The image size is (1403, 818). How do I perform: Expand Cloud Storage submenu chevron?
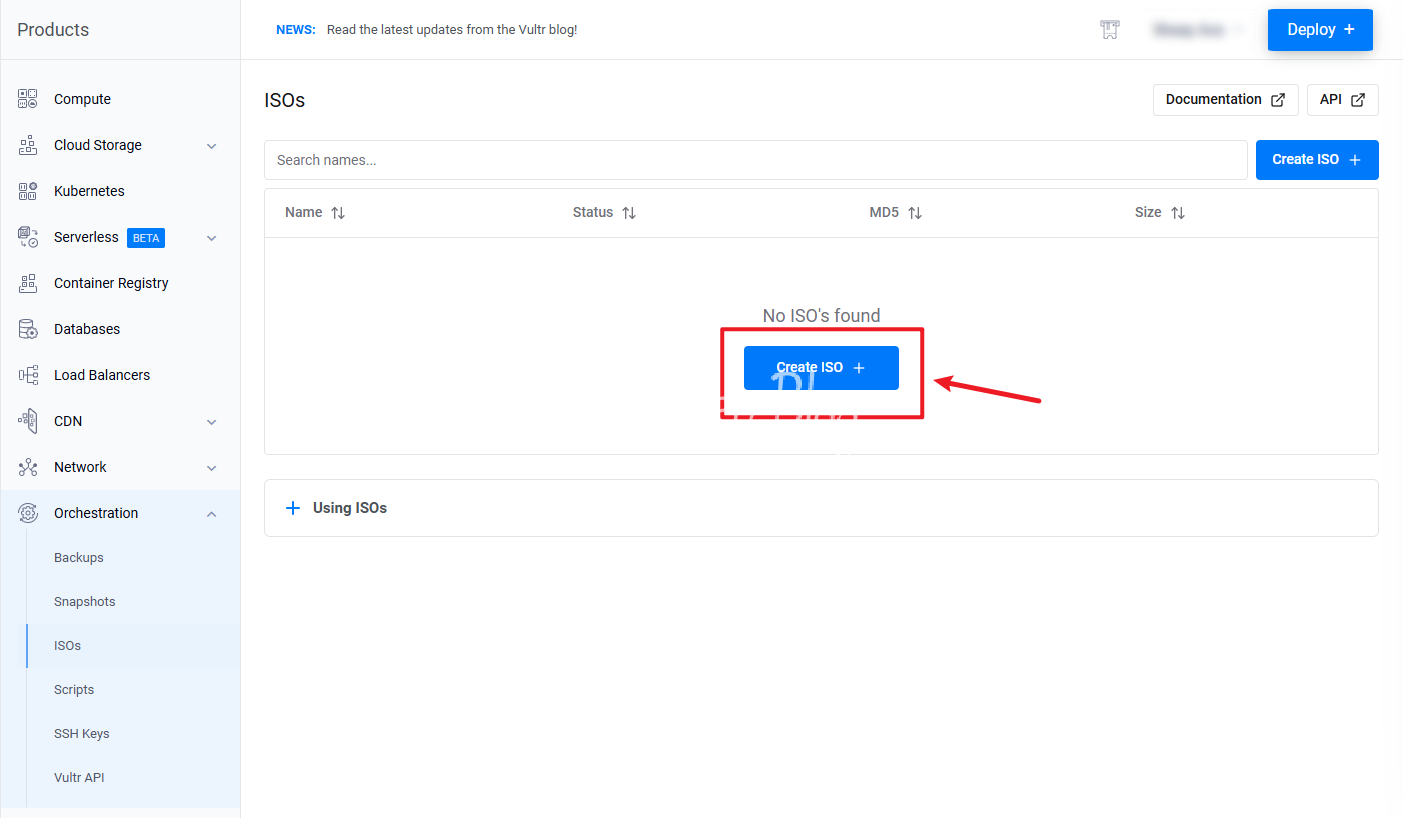pos(211,146)
